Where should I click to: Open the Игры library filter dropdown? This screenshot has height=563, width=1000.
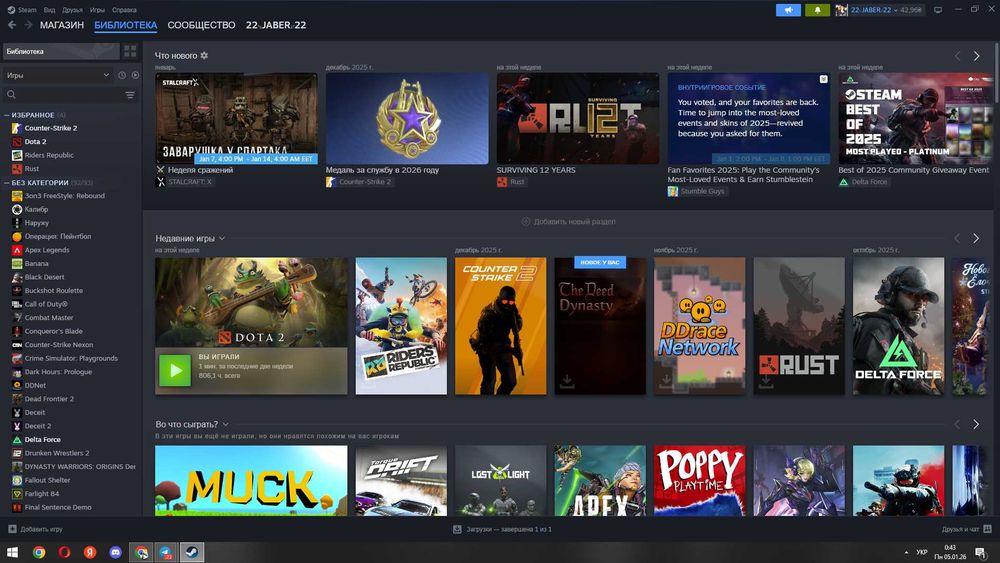(57, 75)
